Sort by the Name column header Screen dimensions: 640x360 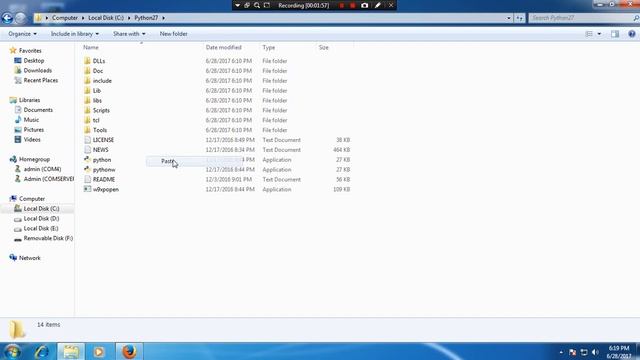click(x=91, y=47)
